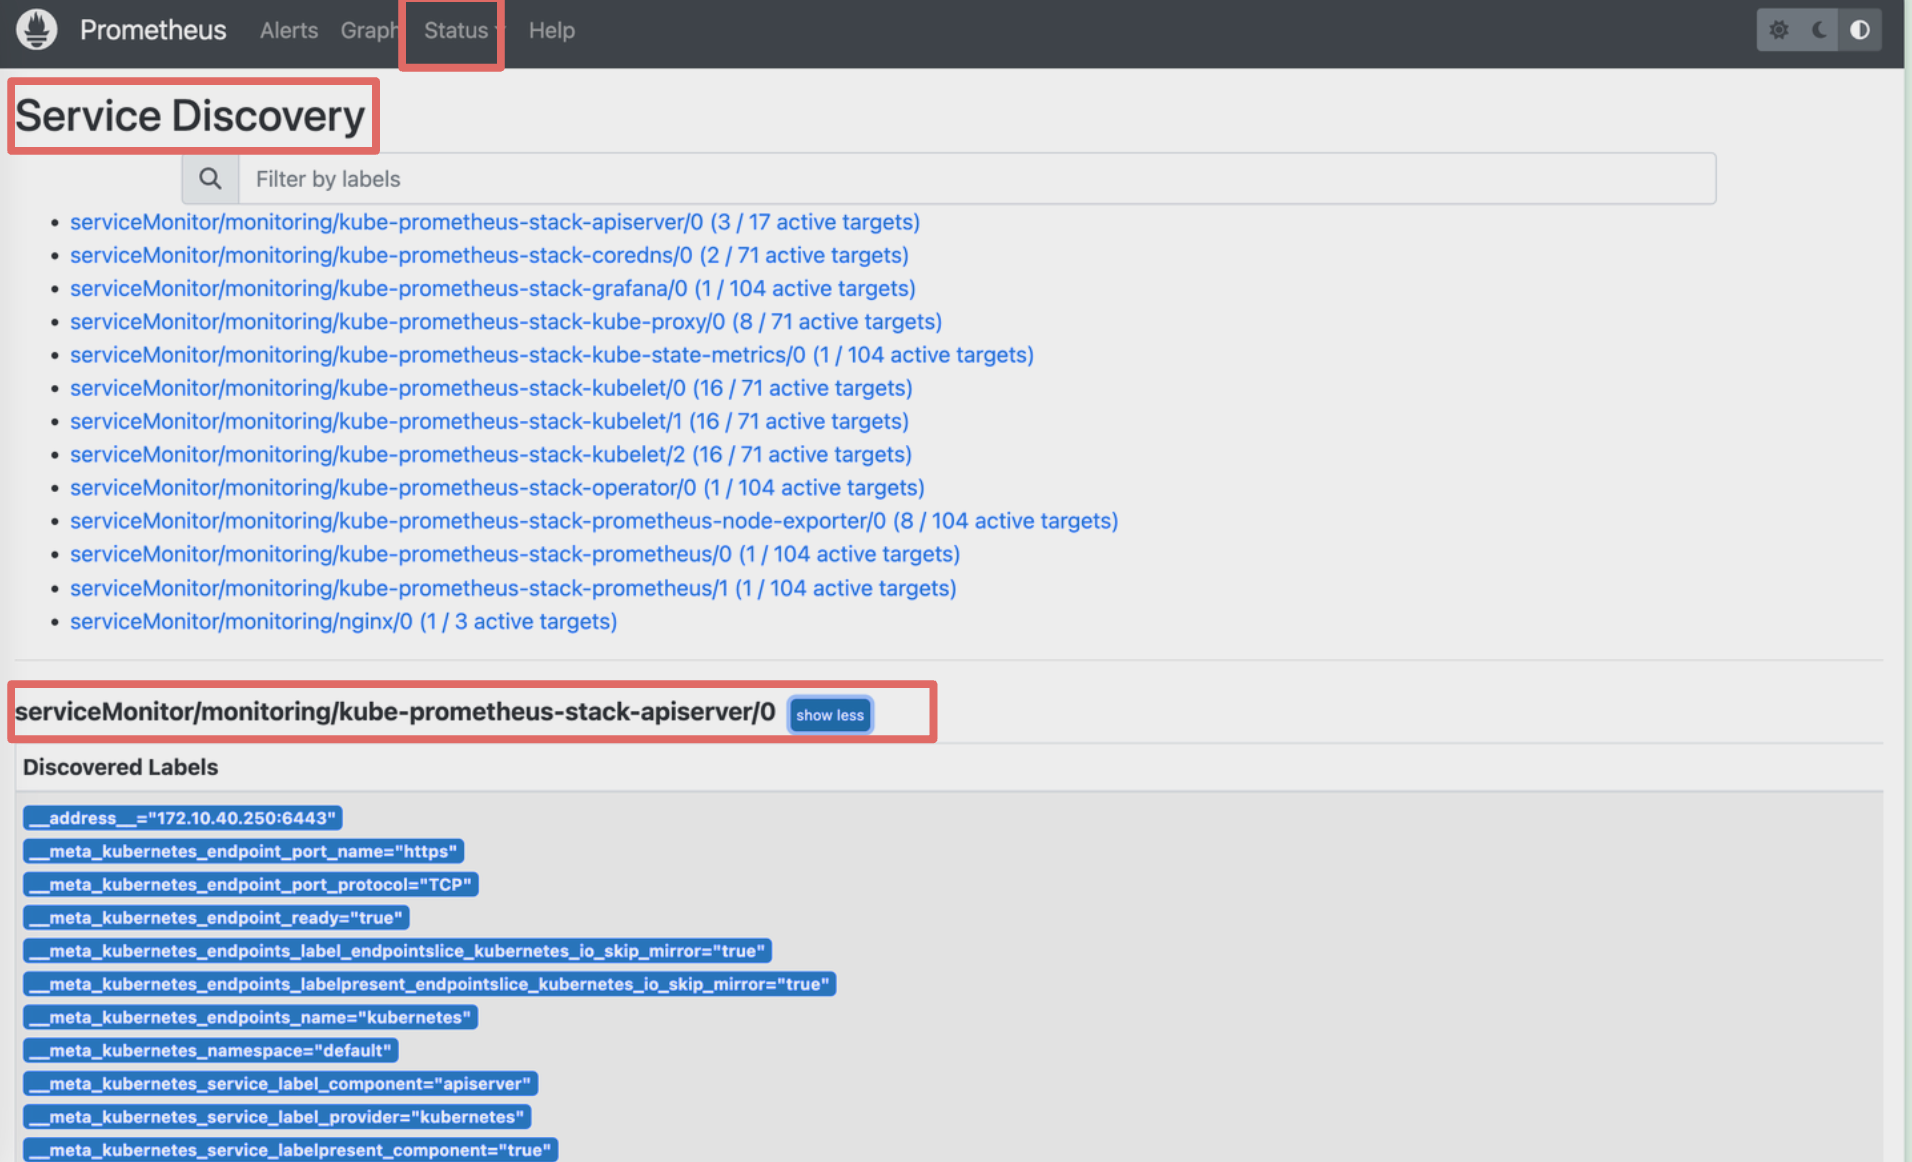Click the endpoint_port_name="https" label

243,851
